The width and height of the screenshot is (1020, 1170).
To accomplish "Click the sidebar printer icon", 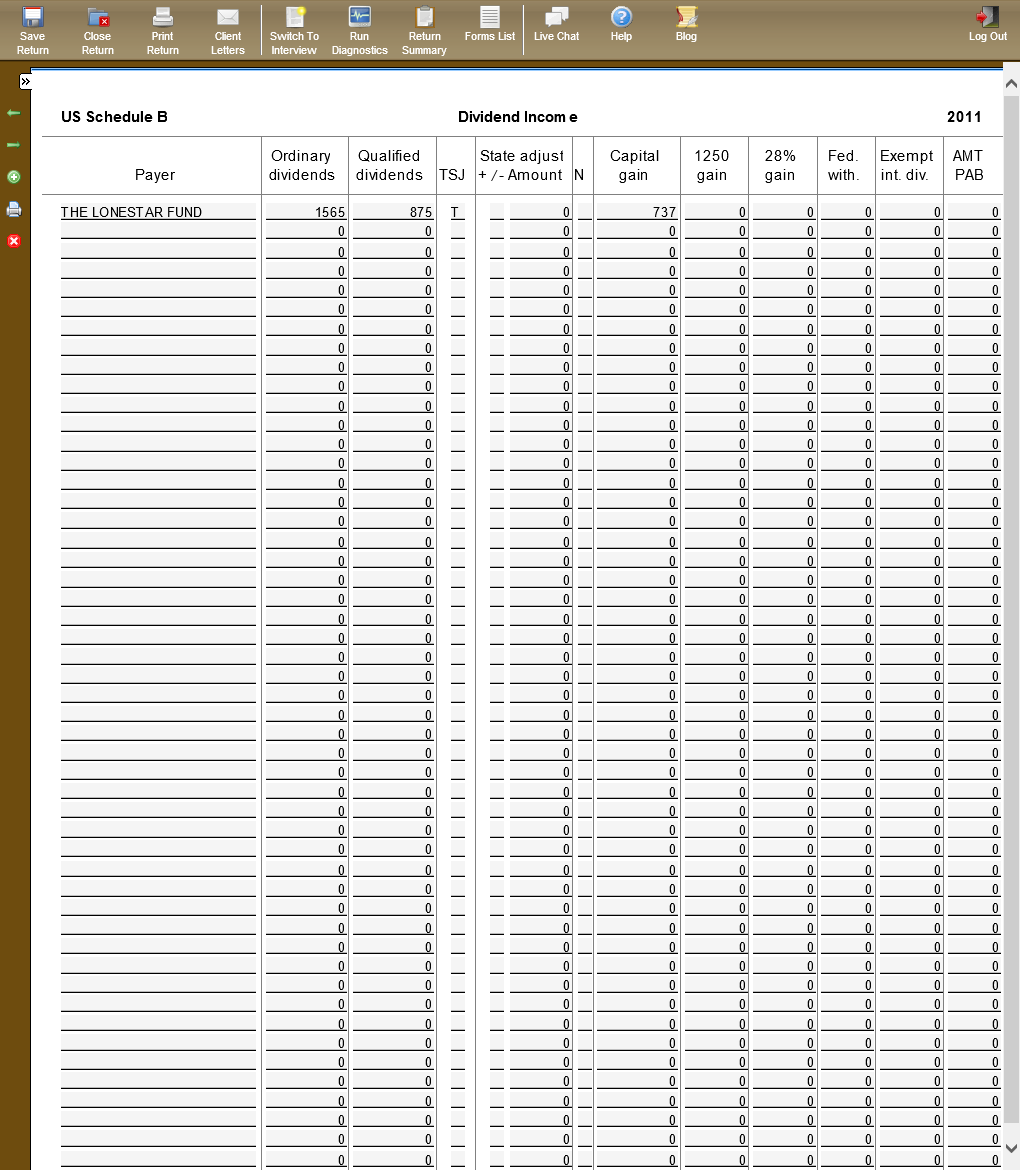I will pos(14,209).
